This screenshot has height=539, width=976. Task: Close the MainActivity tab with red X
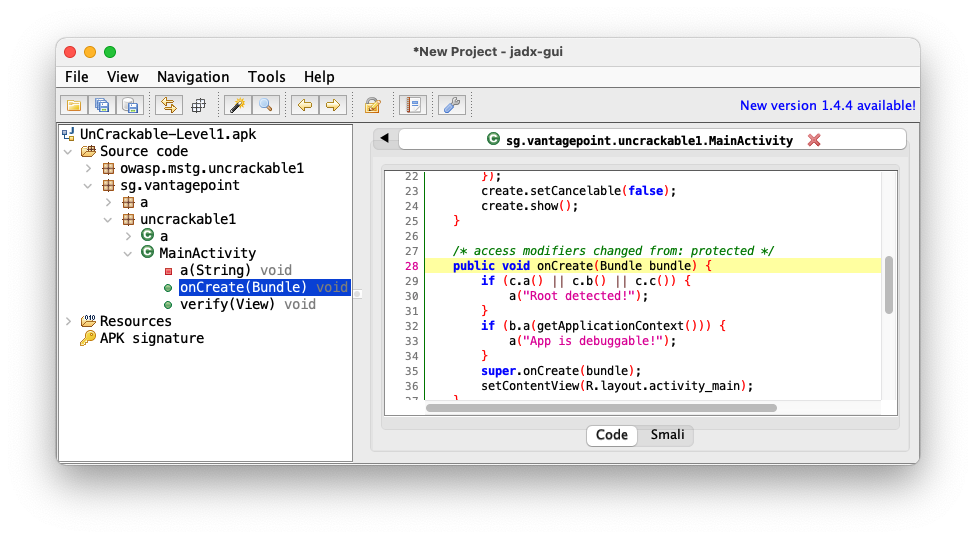point(814,140)
